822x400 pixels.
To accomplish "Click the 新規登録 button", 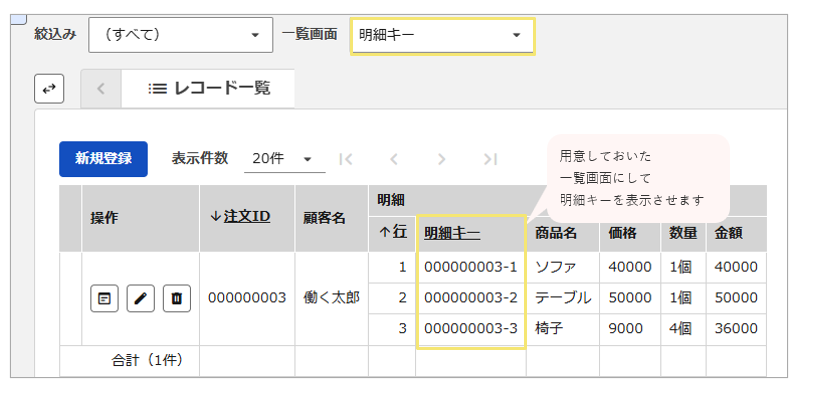I will [103, 159].
